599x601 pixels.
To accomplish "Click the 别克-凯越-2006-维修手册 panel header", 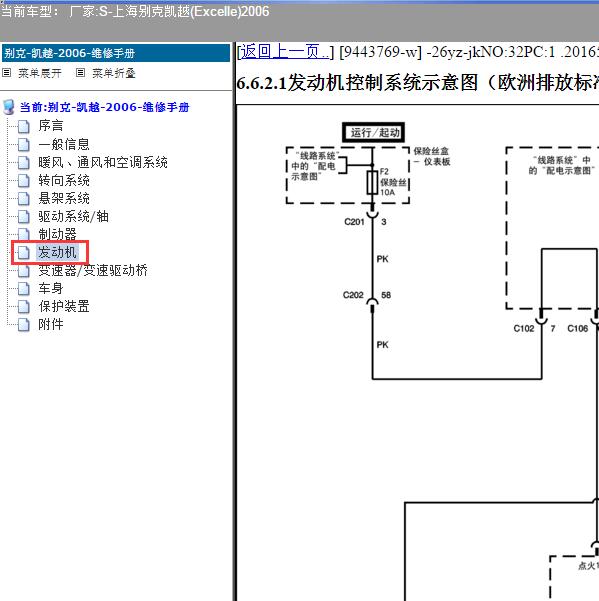I will [116, 53].
